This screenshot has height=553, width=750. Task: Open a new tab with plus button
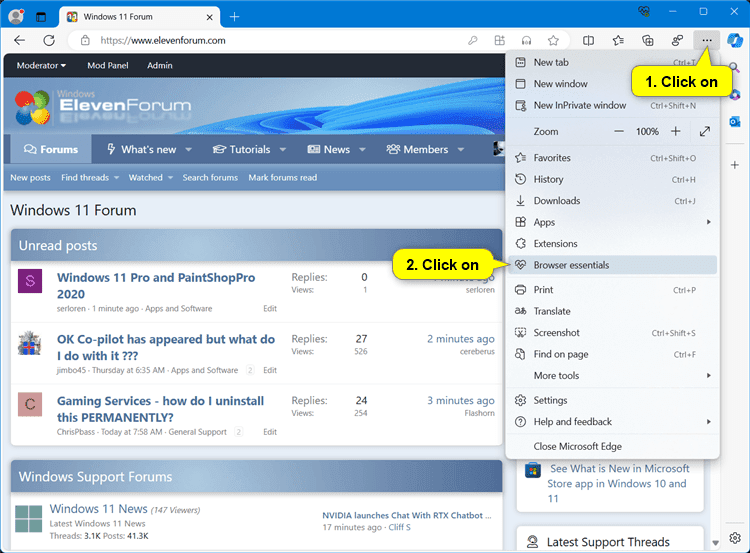[234, 17]
